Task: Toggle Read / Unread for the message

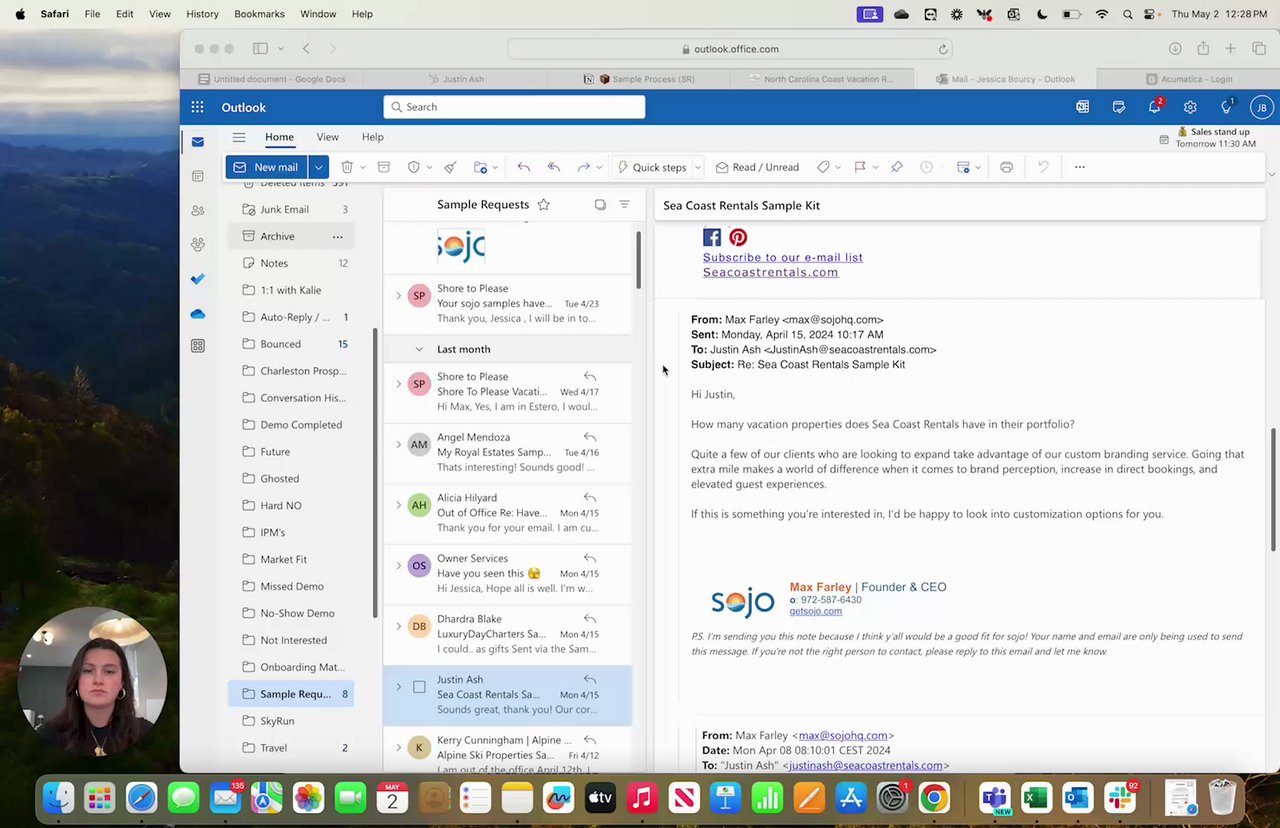Action: [x=757, y=167]
